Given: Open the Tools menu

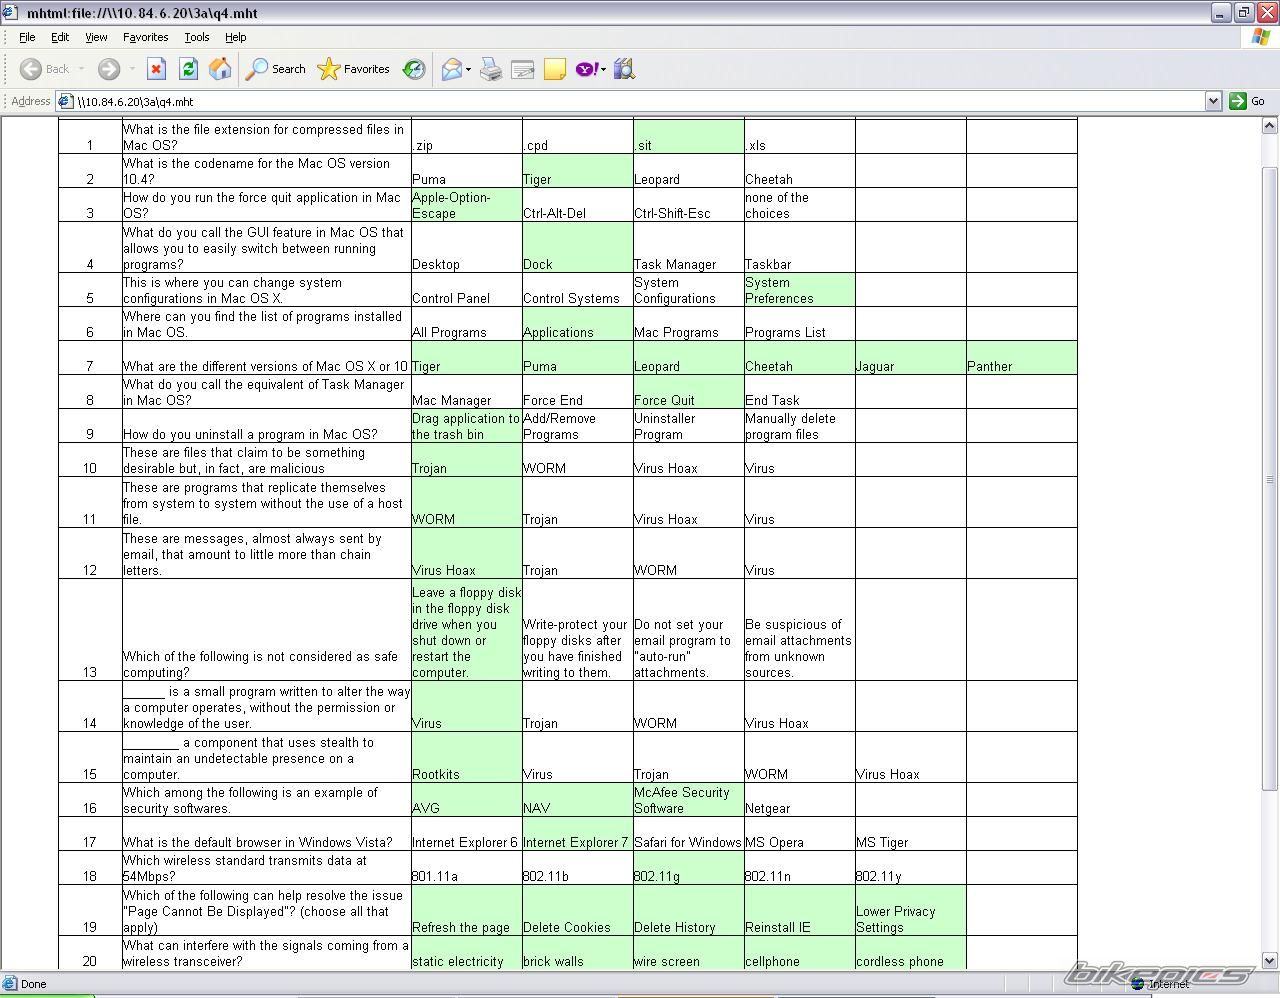Looking at the screenshot, I should tap(197, 37).
